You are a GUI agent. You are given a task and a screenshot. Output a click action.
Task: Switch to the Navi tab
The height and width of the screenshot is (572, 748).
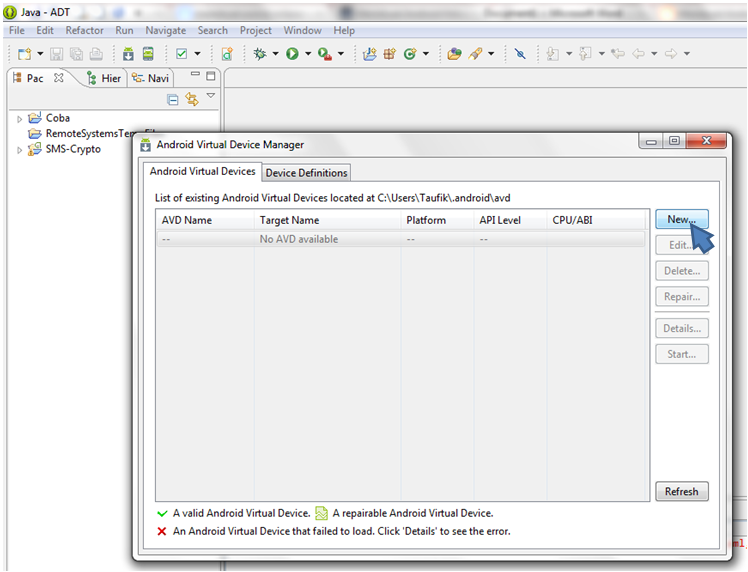point(150,78)
